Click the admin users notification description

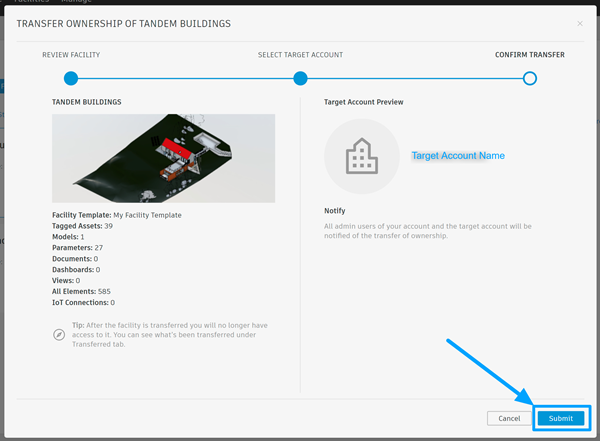pos(428,231)
